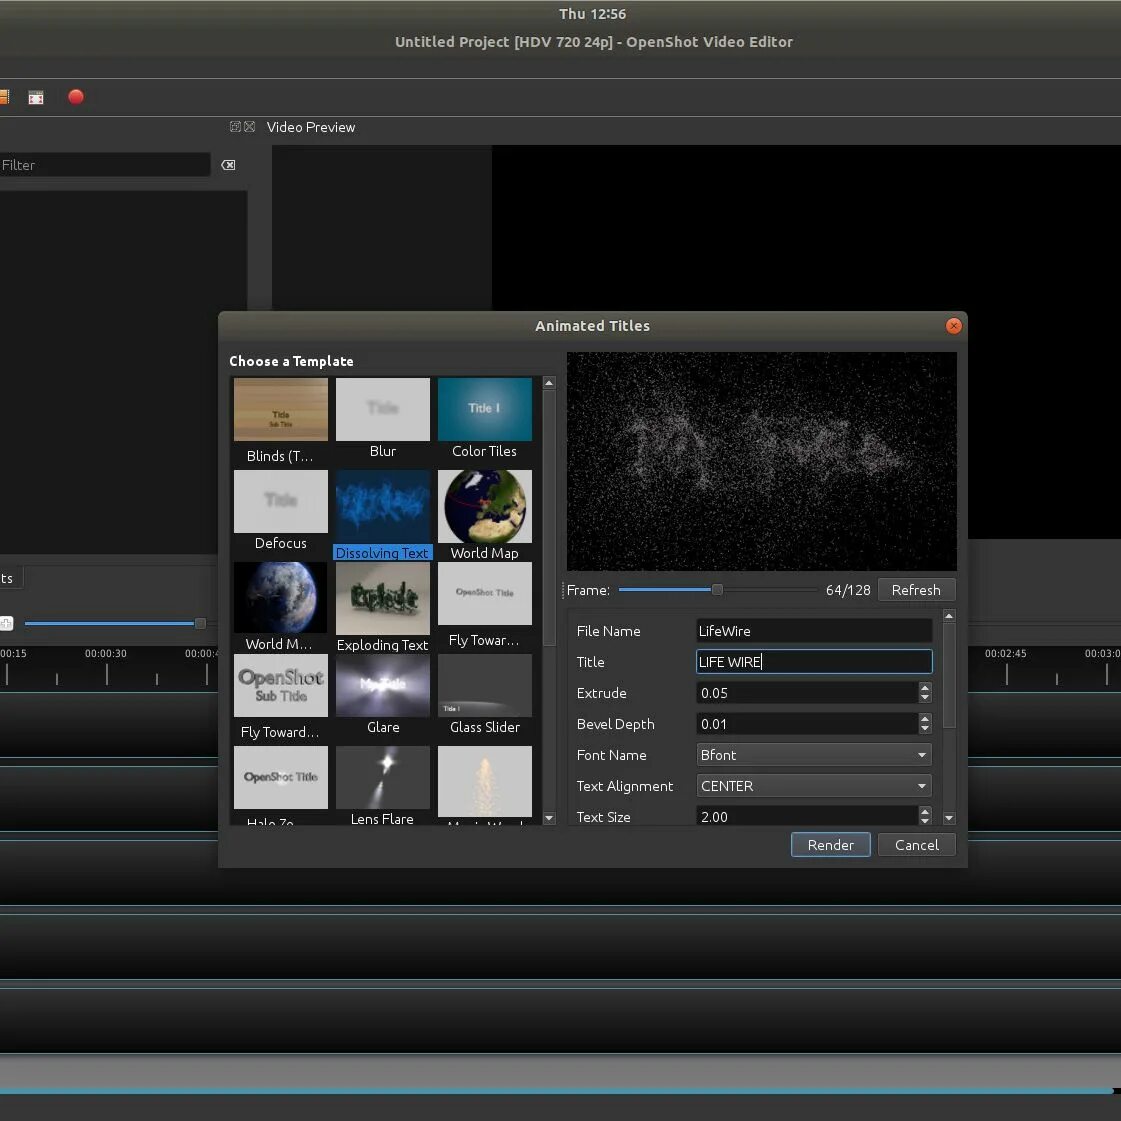Decrease the Bevel Depth value with down arrow
The image size is (1121, 1121).
click(924, 729)
